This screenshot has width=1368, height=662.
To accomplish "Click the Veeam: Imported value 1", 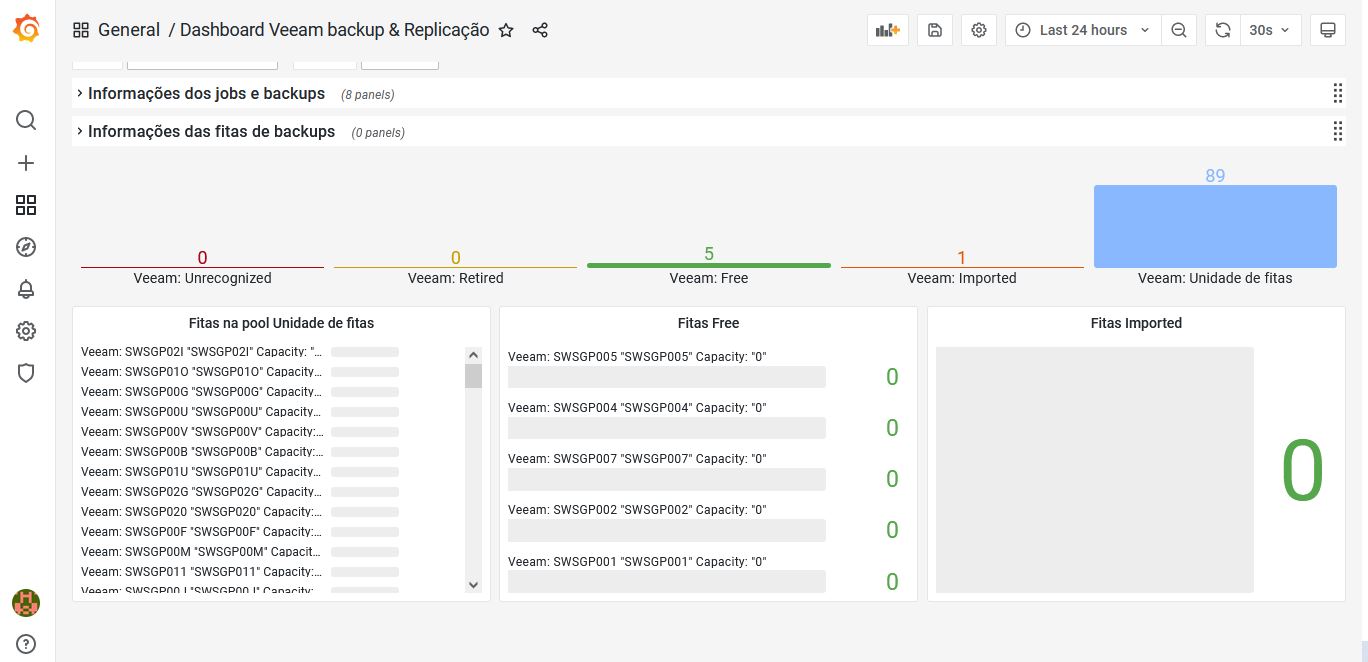I will pos(962,258).
